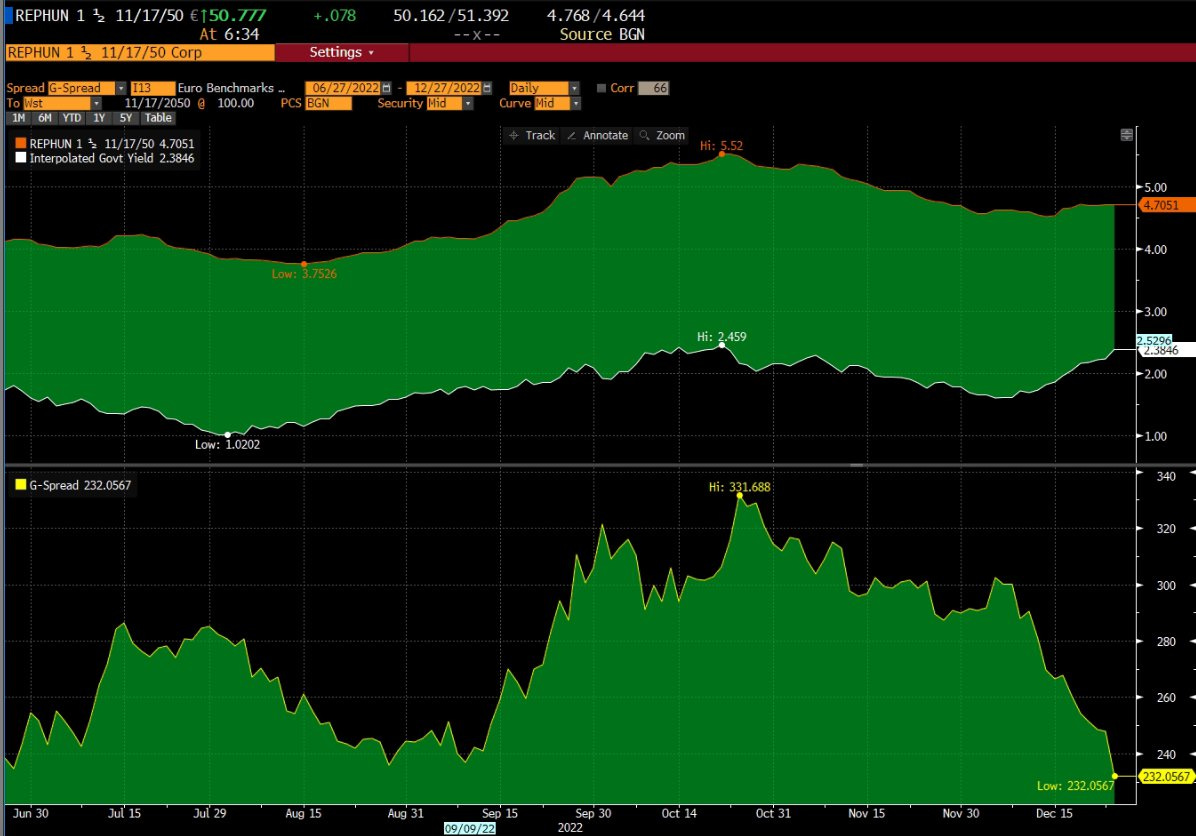Click the Zoom magnifier icon
Viewport: 1196px width, 836px height.
pos(645,136)
